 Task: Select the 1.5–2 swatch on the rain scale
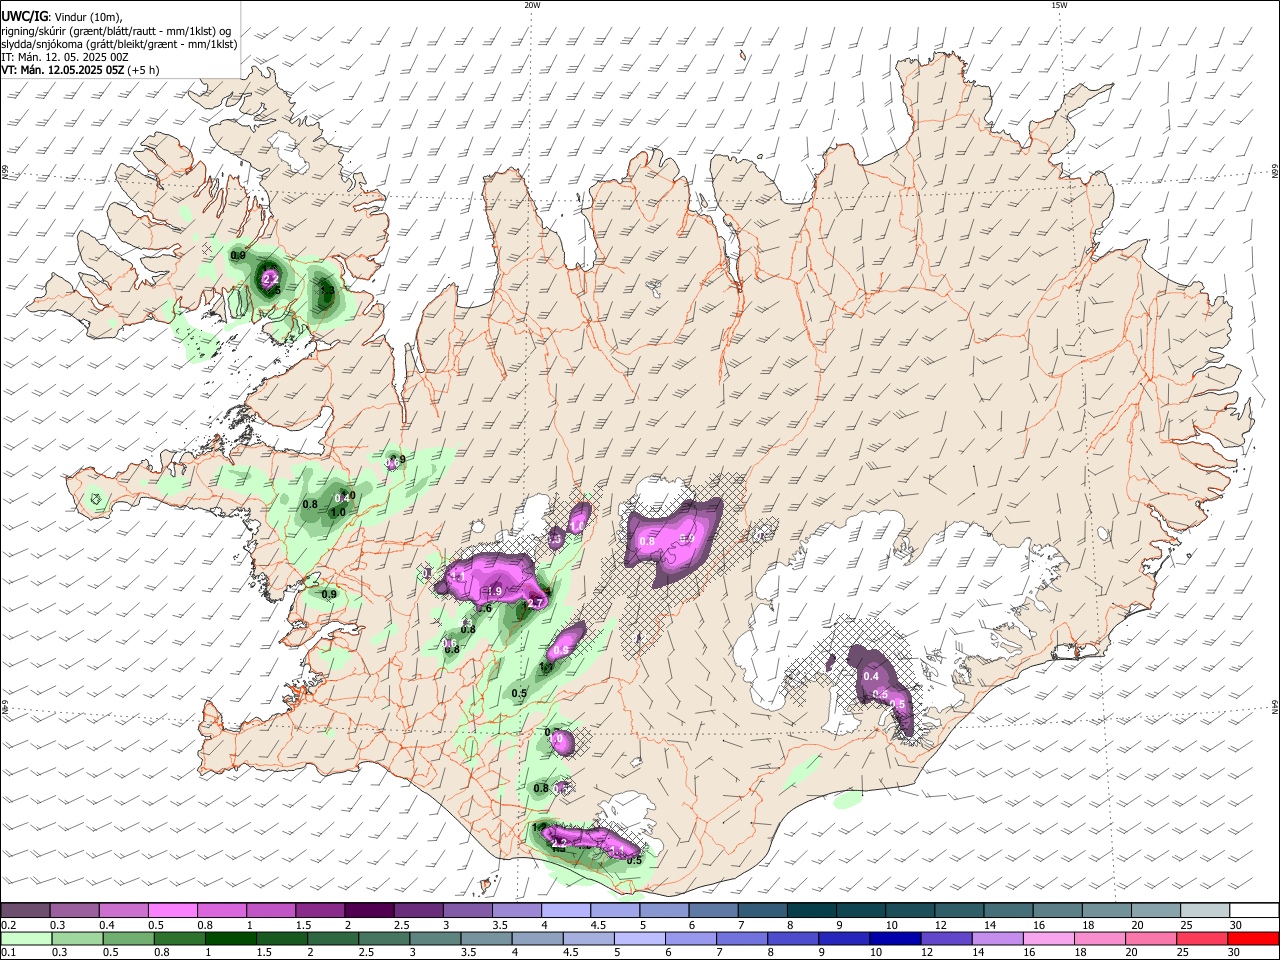[281, 938]
